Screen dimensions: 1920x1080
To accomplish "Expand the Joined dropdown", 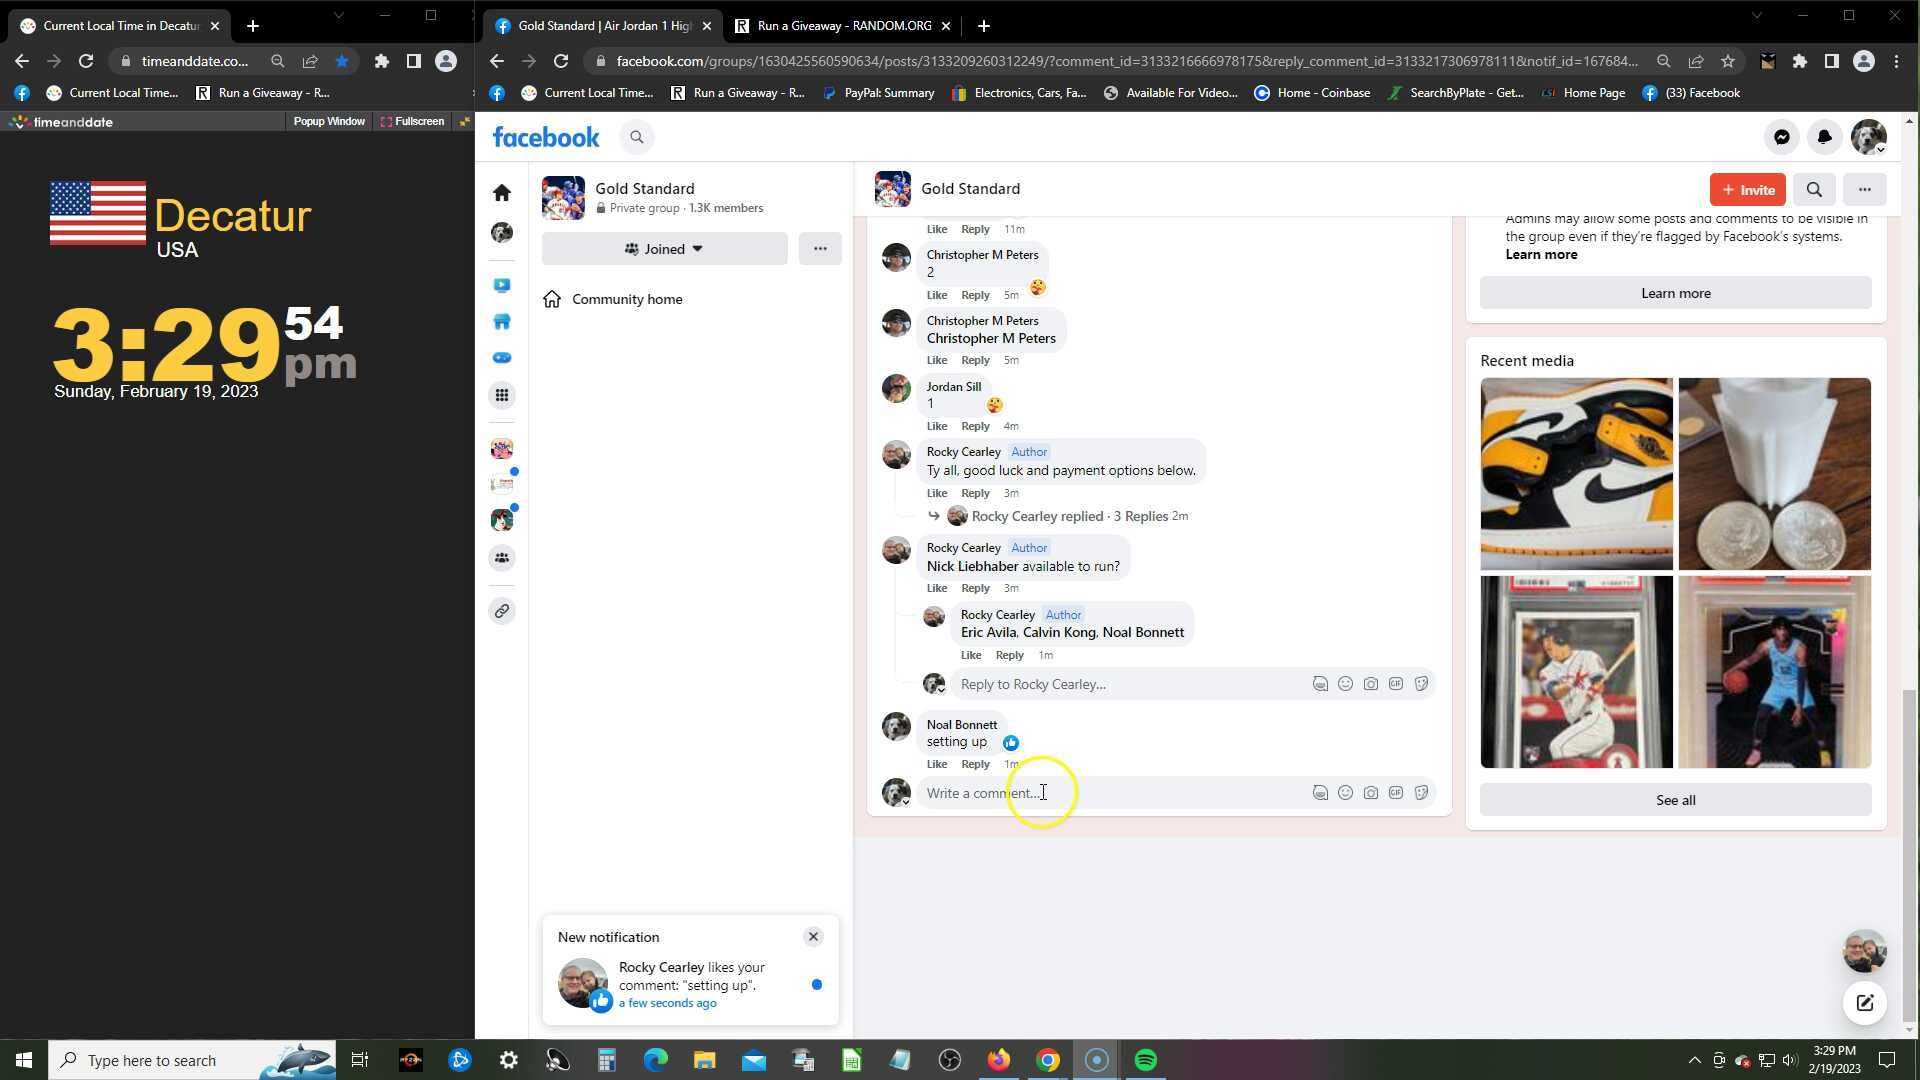I will pyautogui.click(x=664, y=249).
